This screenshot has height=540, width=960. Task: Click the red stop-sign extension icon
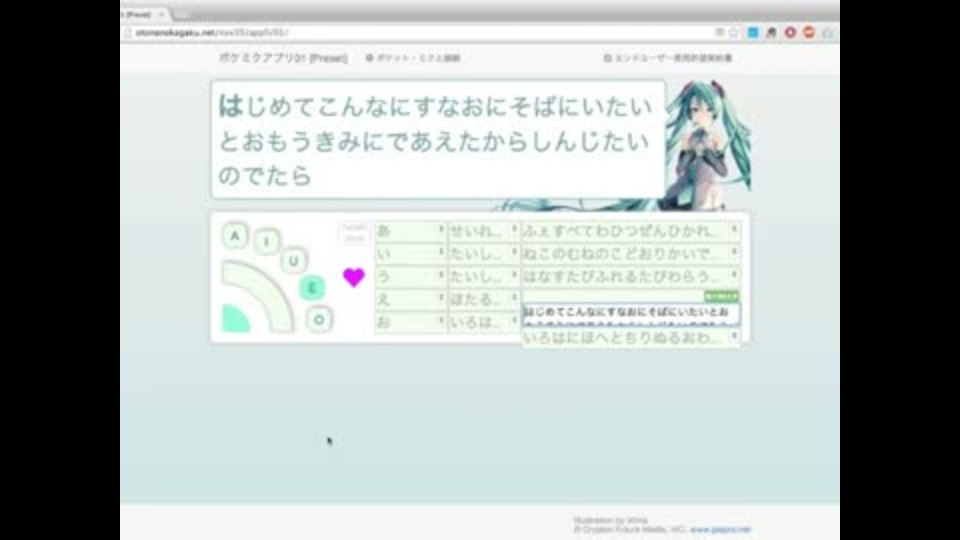click(809, 32)
